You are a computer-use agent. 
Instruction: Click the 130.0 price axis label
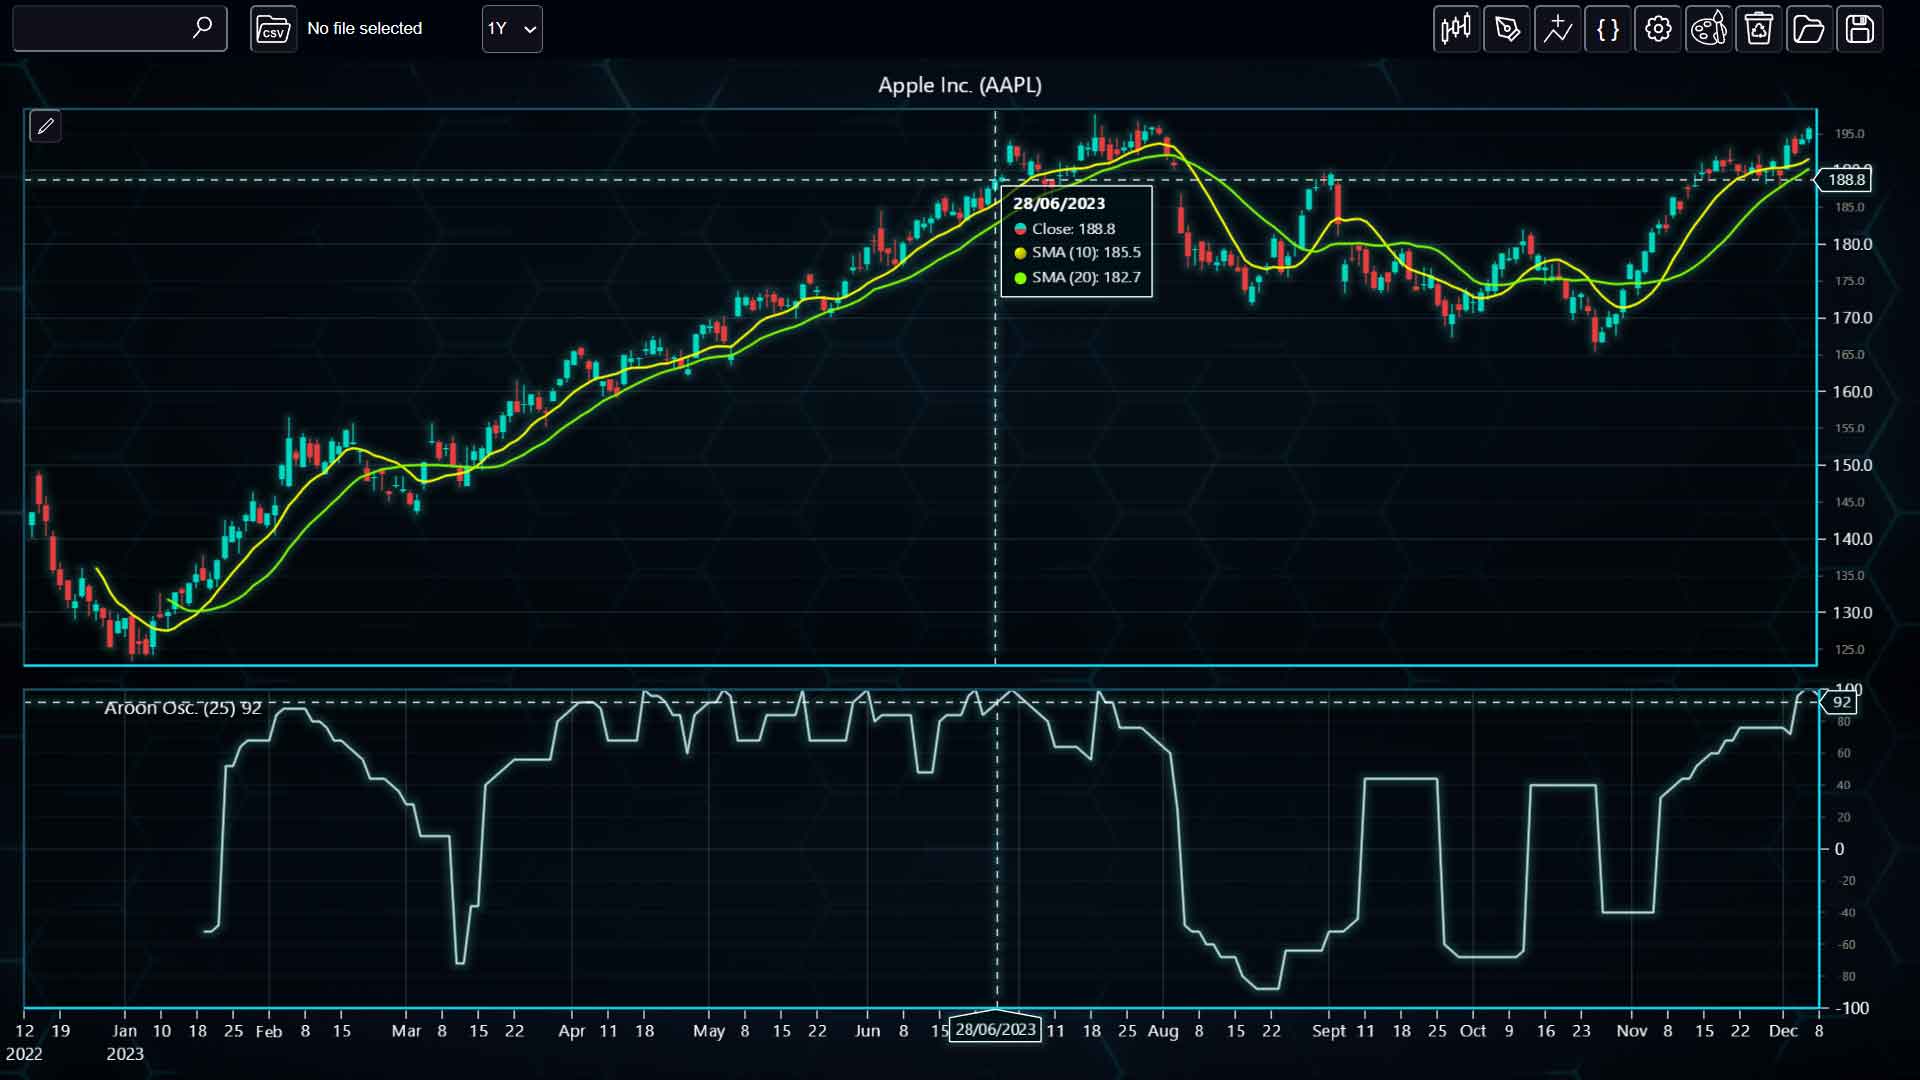(x=1852, y=613)
